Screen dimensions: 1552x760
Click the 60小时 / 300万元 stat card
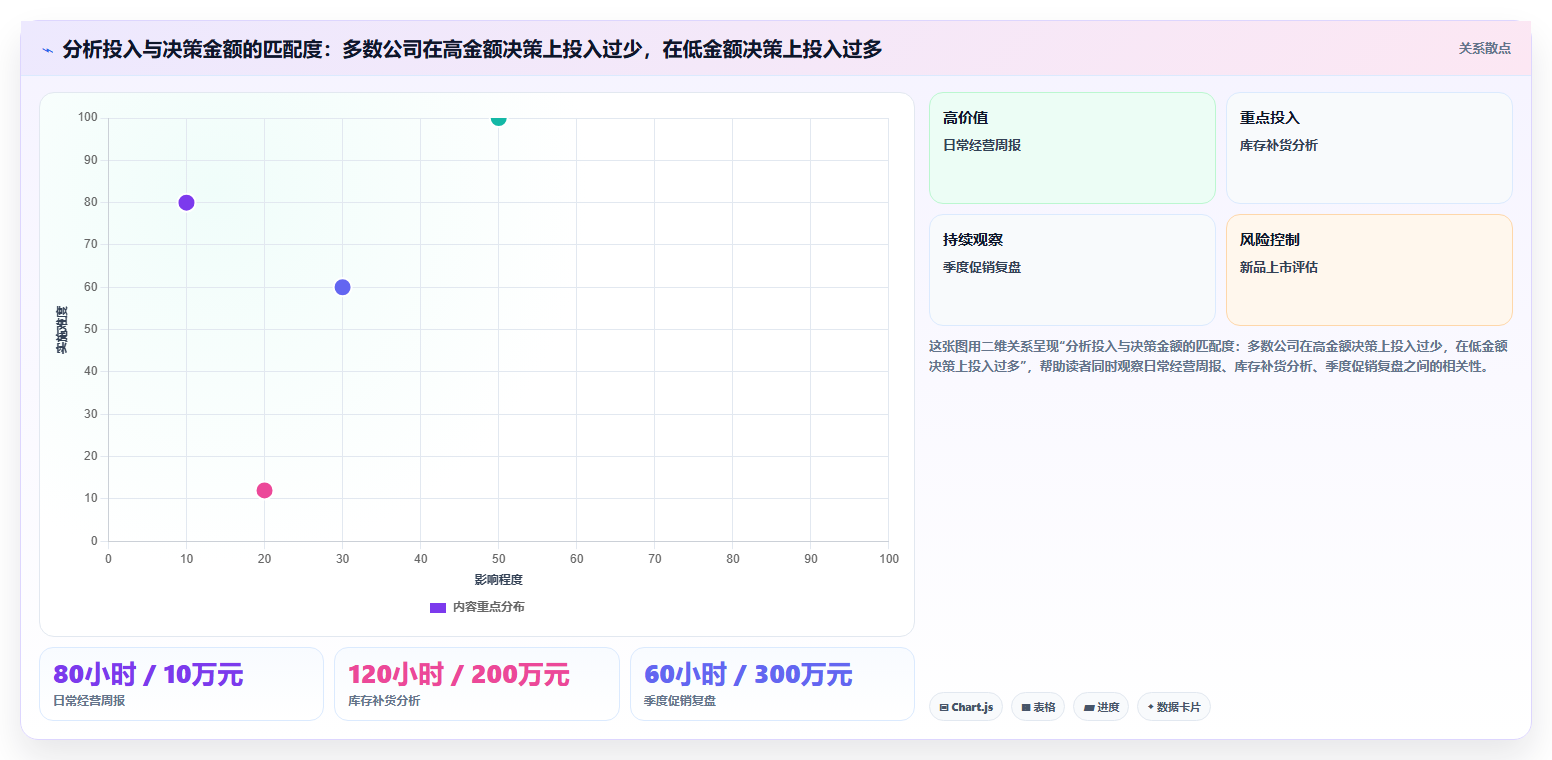(772, 684)
